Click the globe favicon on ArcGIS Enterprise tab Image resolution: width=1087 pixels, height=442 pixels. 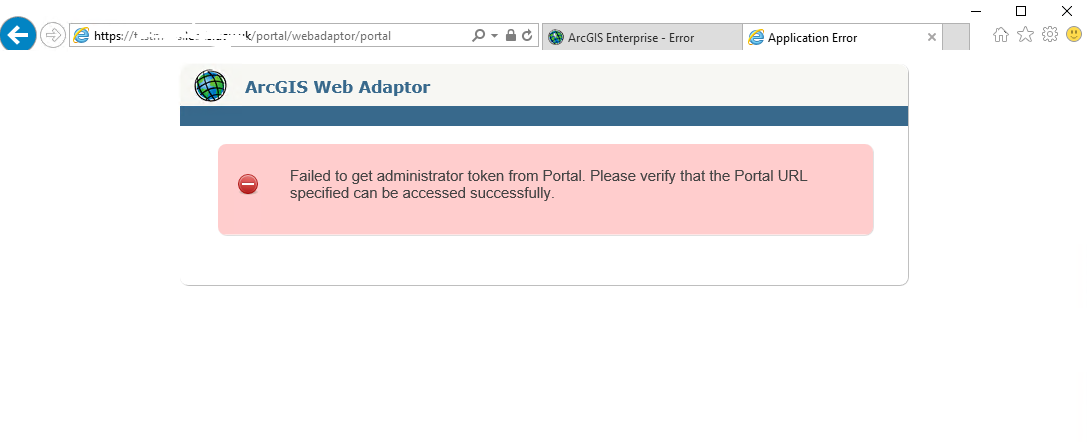point(556,37)
